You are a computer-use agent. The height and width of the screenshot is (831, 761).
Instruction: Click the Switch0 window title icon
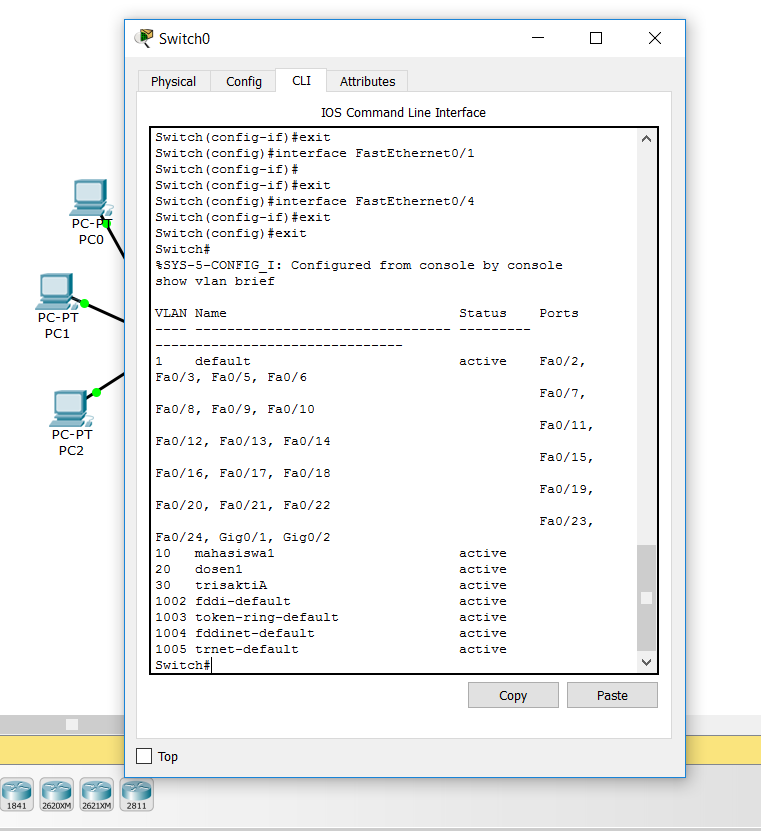[x=144, y=38]
